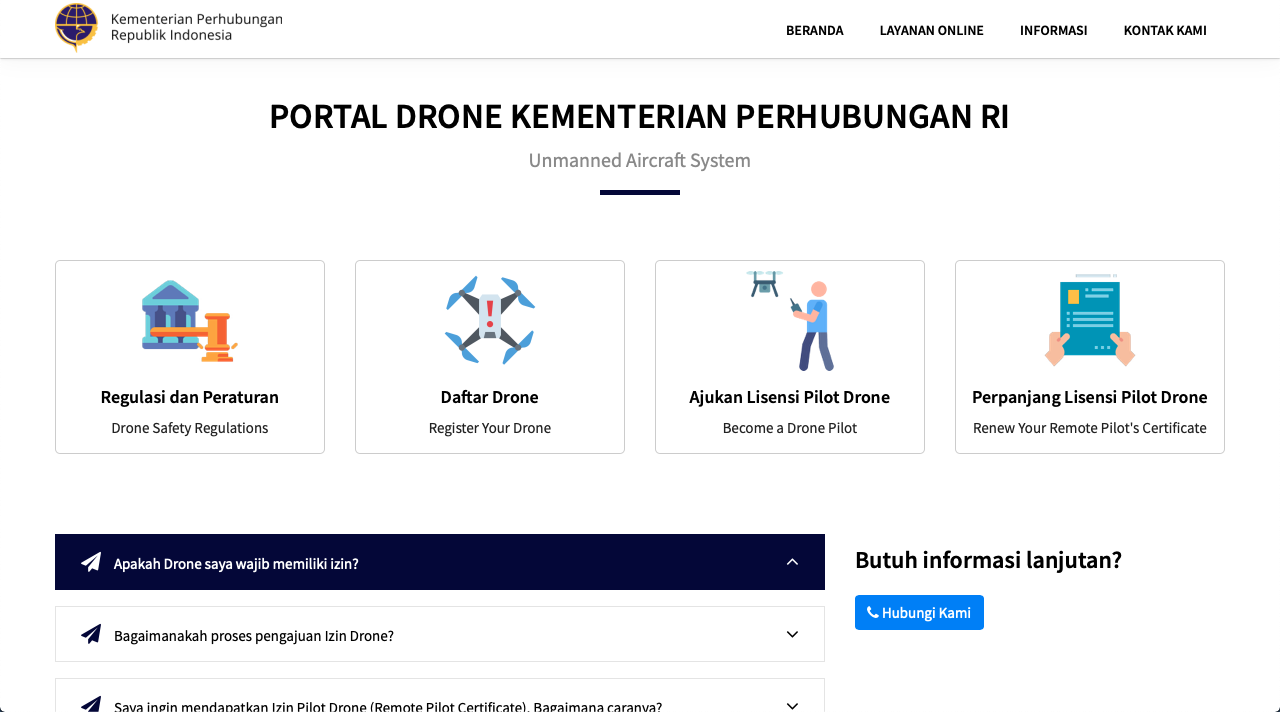Click the Kementerian Perhubungan logo emblem
This screenshot has width=1280, height=712.
77,27
